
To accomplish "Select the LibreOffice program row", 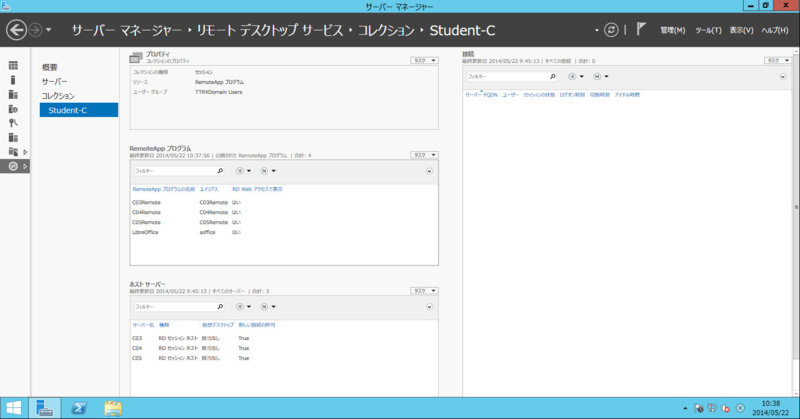I will pos(284,232).
